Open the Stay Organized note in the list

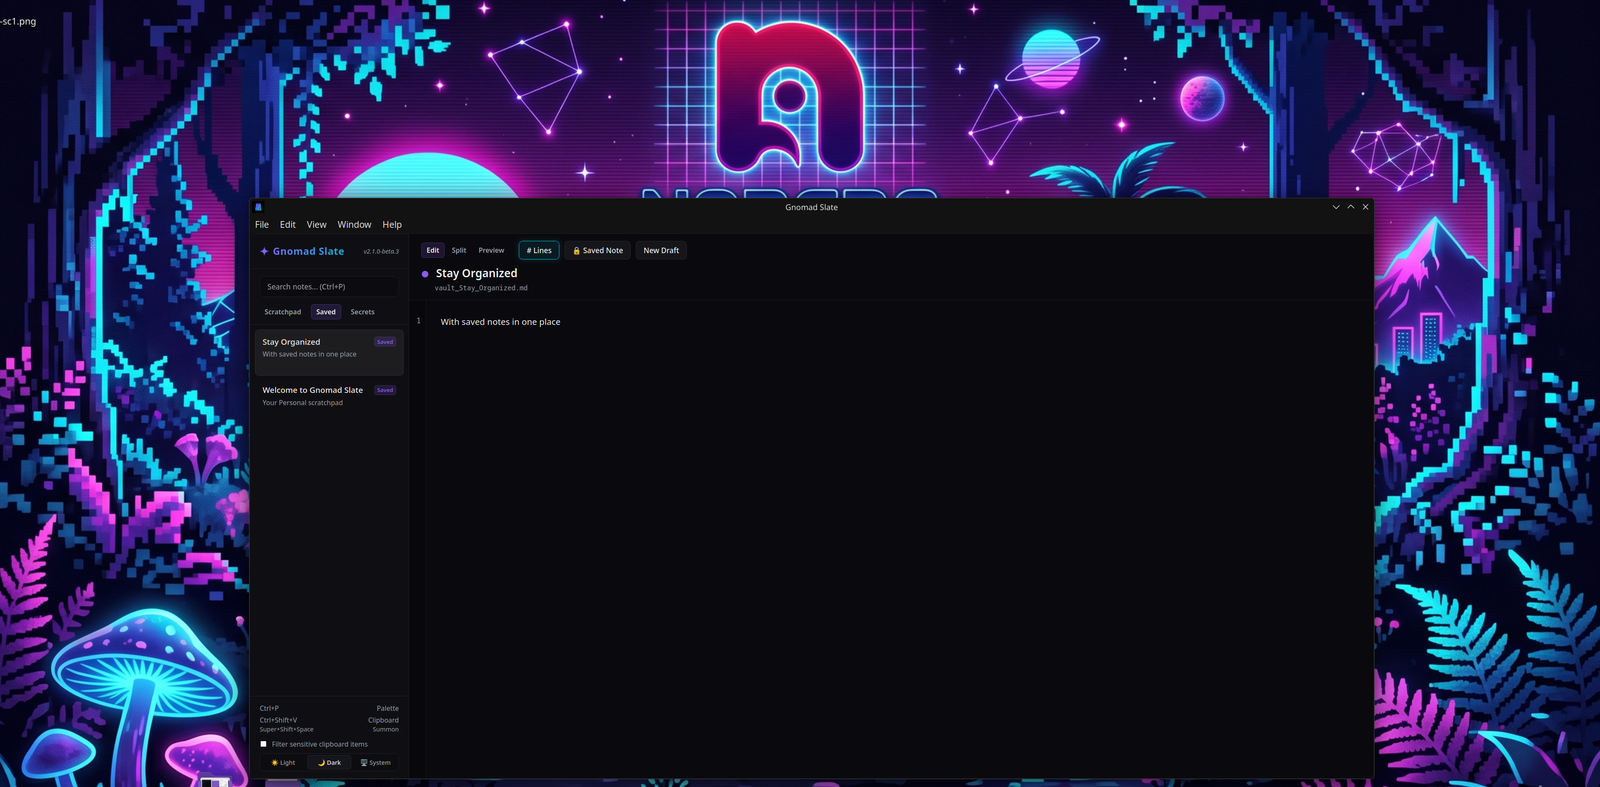click(329, 352)
